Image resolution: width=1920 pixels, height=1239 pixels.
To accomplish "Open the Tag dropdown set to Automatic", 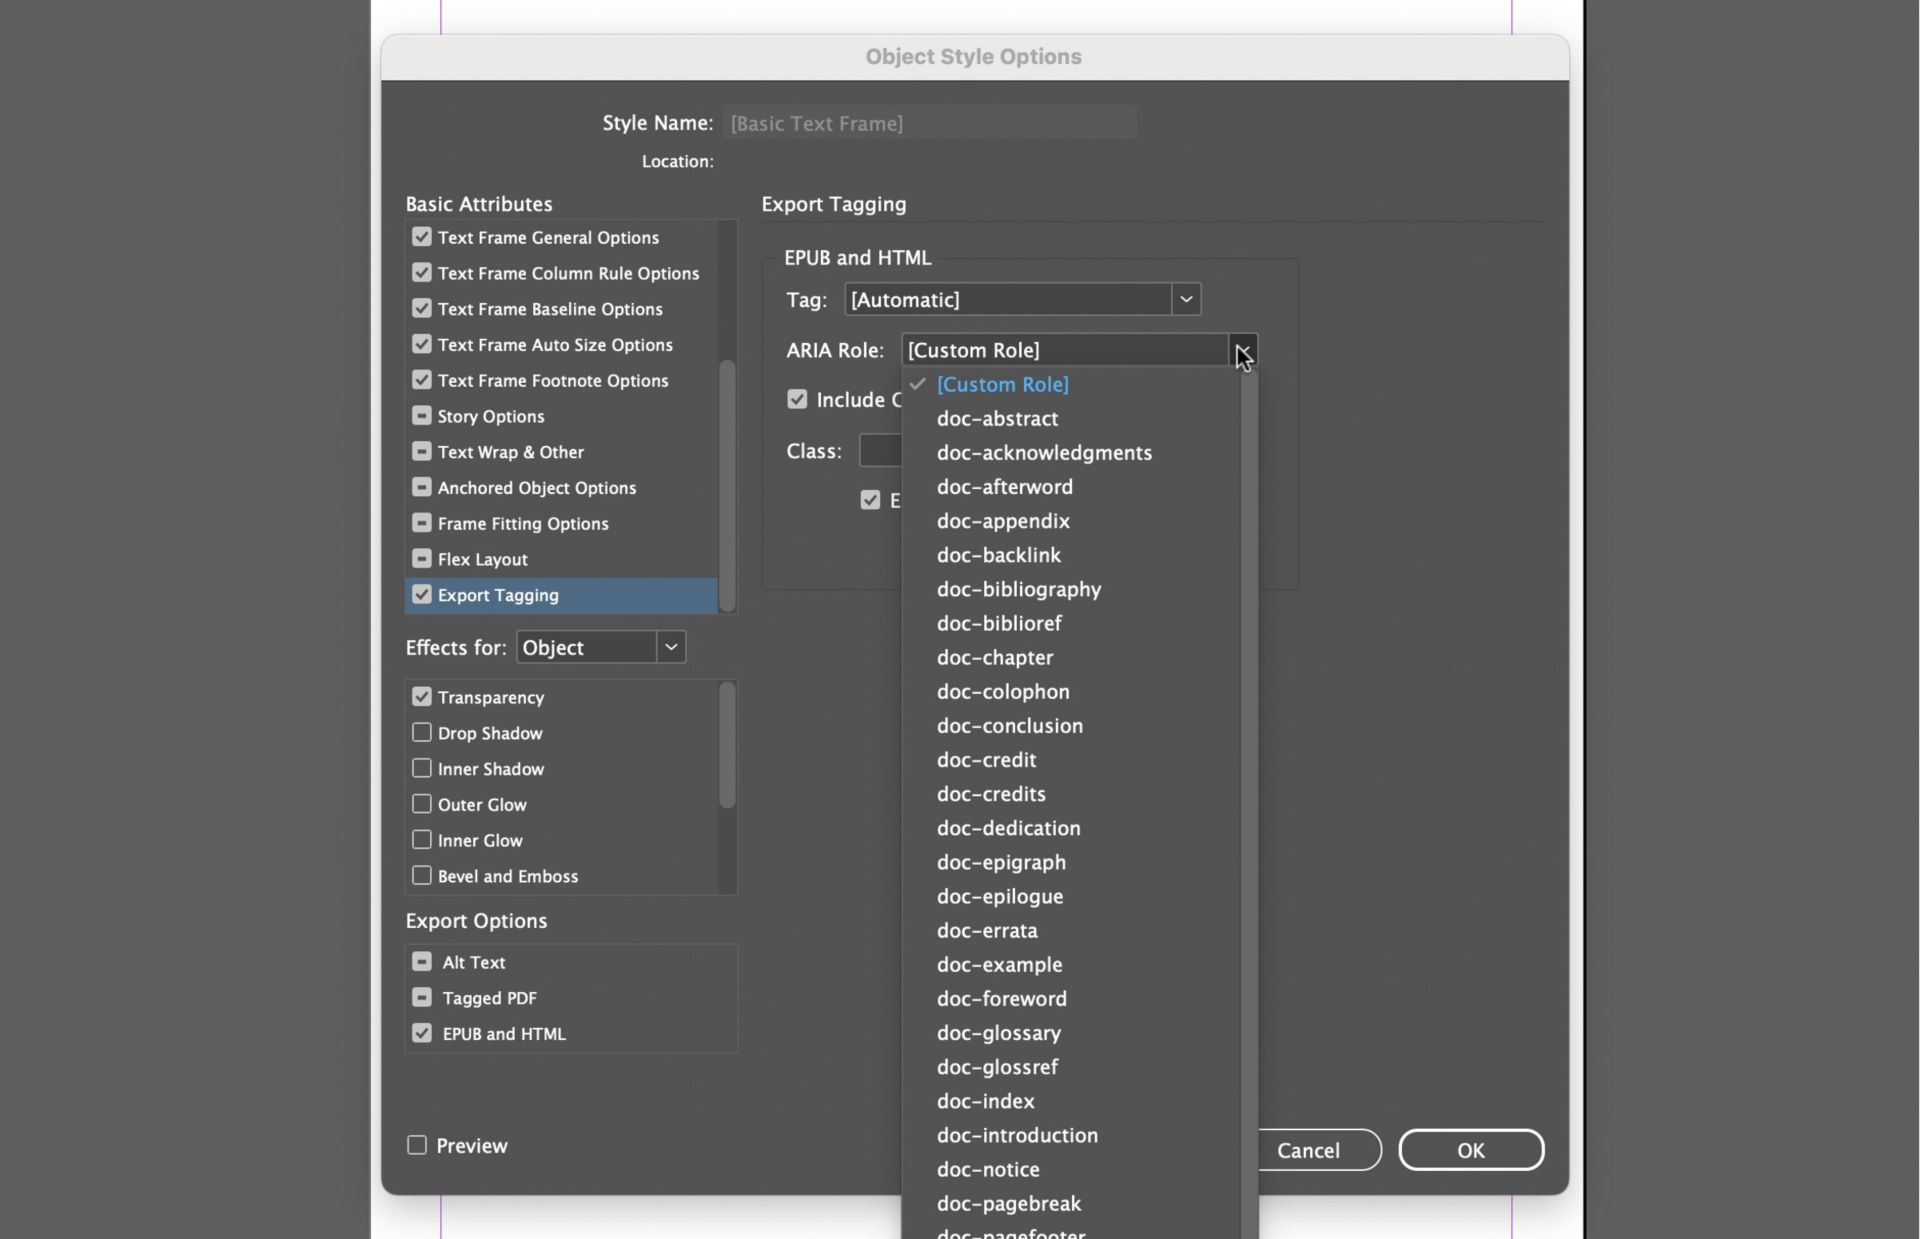I will tap(1185, 299).
